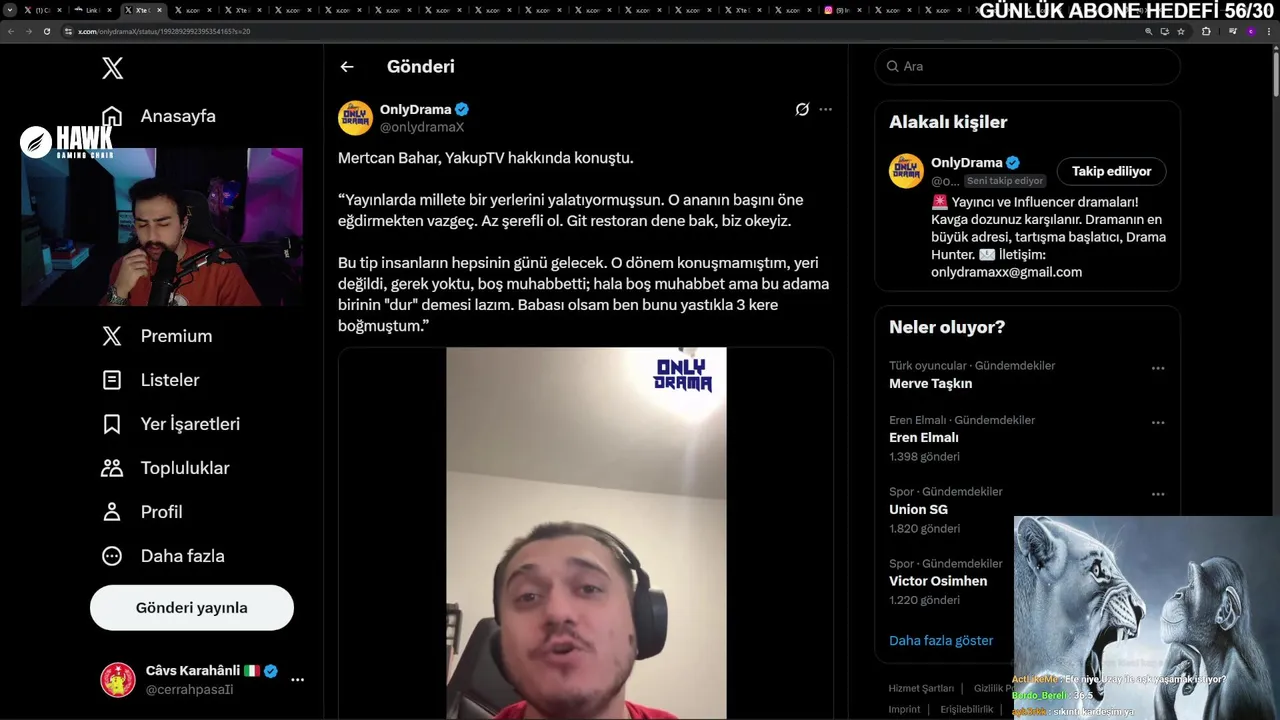The width and height of the screenshot is (1280, 720).
Task: Click Takip ediliyor button for OnlyDrama
Action: pyautogui.click(x=1111, y=171)
